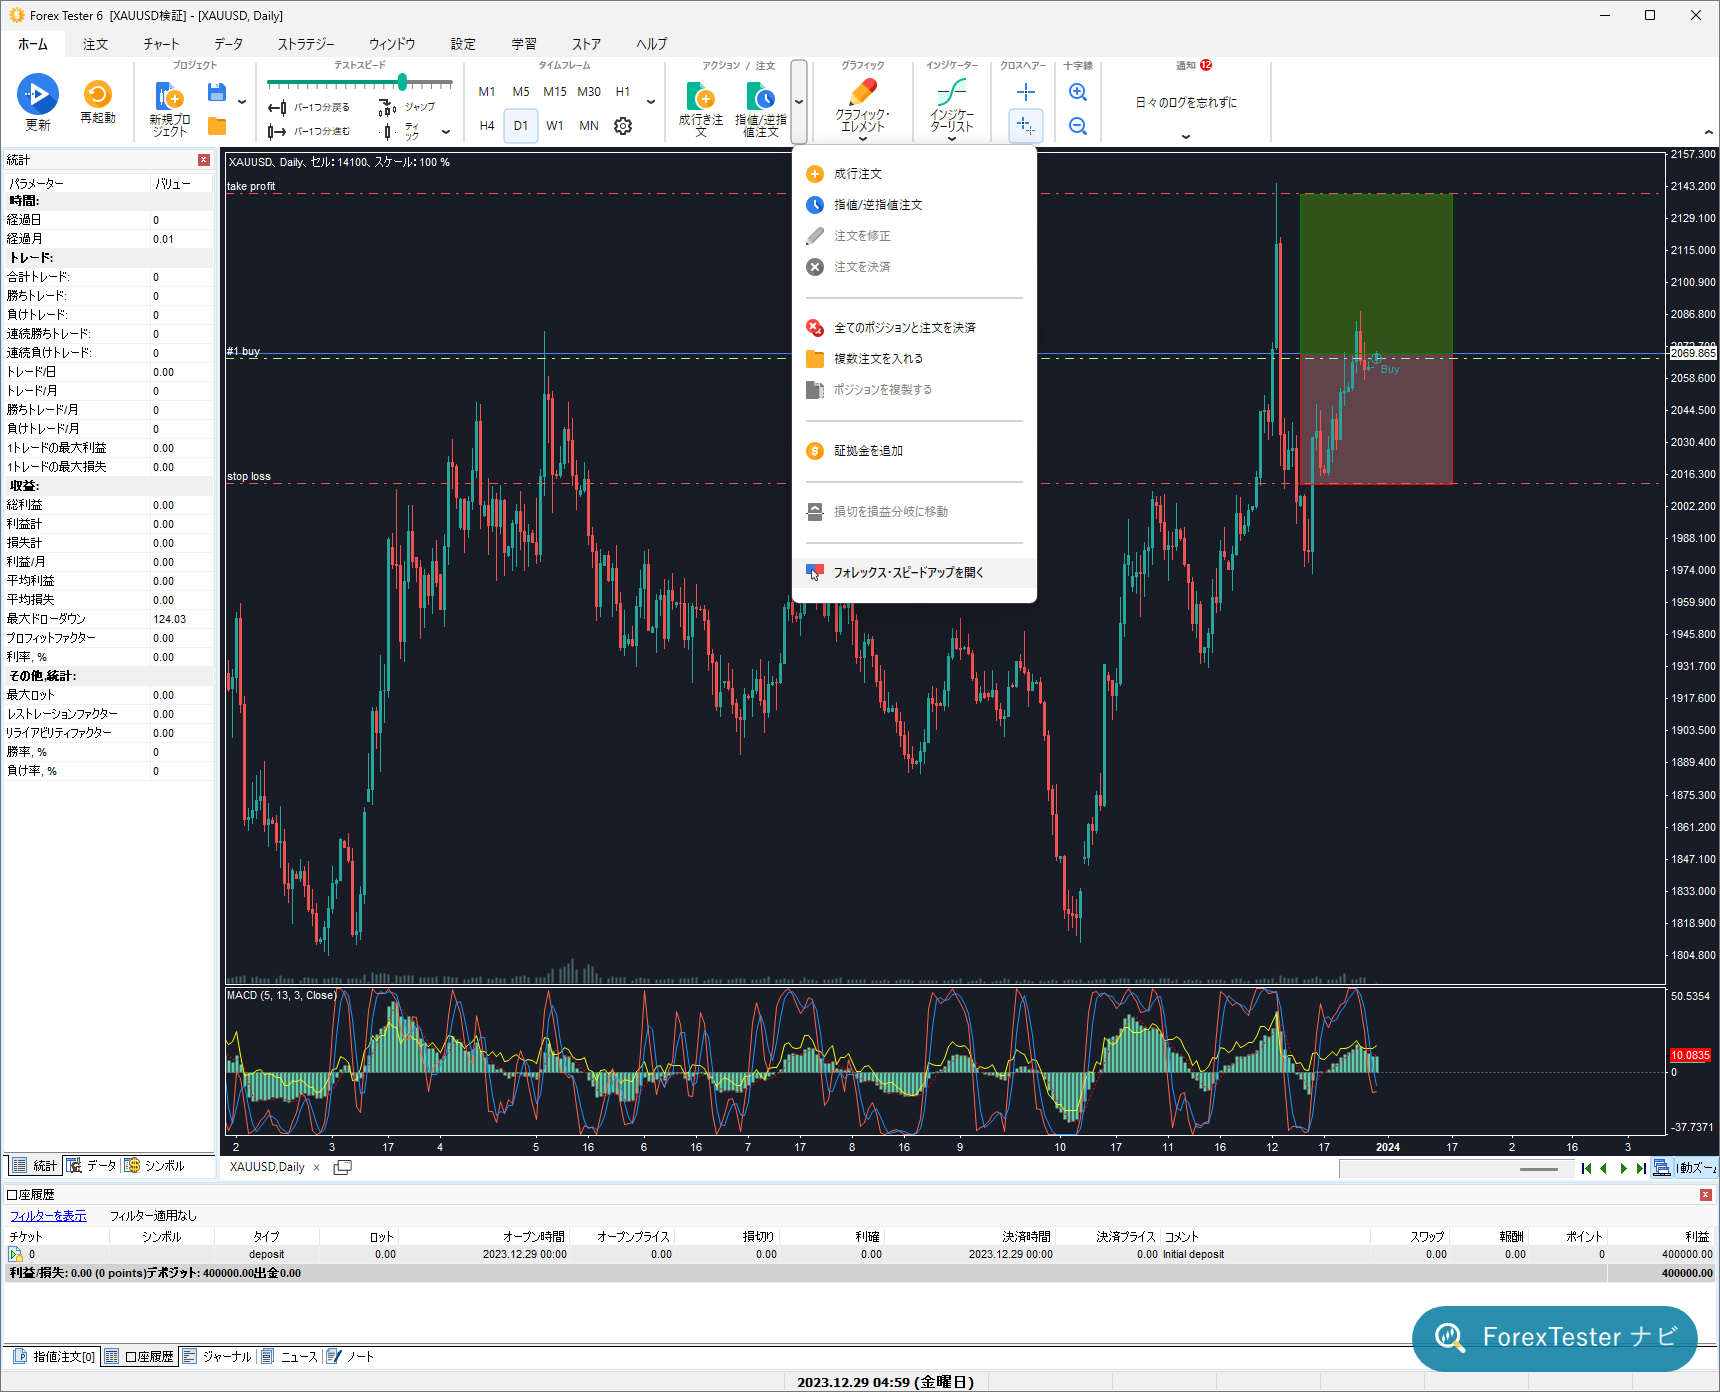
Task: Open project via orange folder icon
Action: [217, 126]
